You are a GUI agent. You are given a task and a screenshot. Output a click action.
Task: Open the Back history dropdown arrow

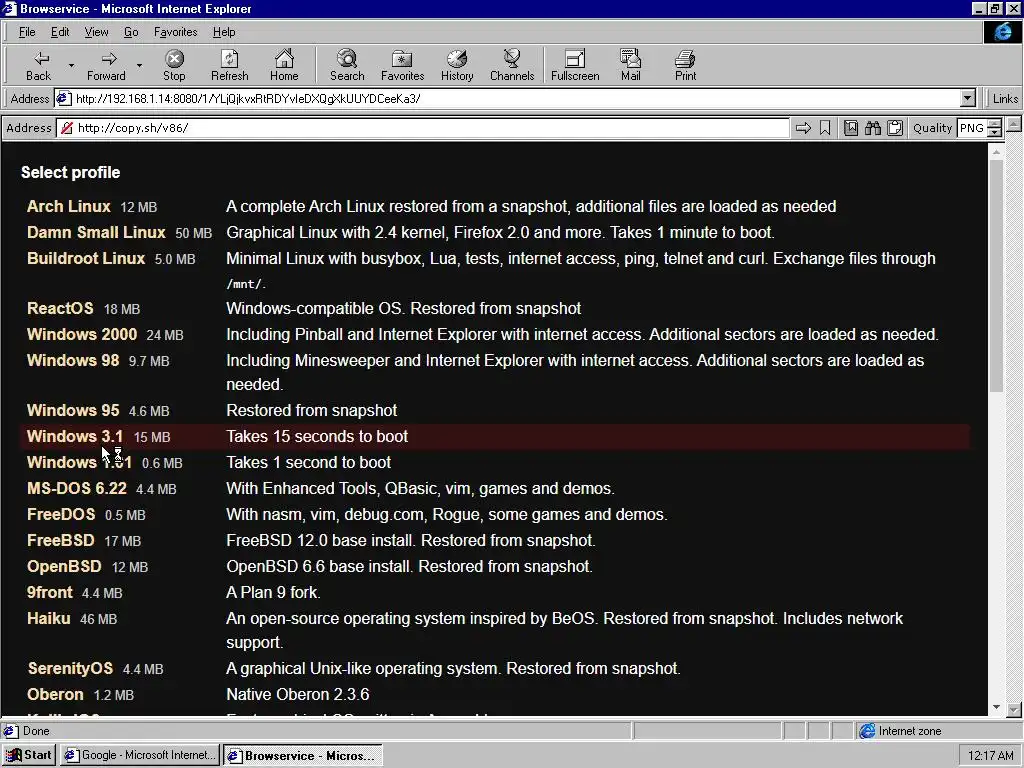coord(71,65)
